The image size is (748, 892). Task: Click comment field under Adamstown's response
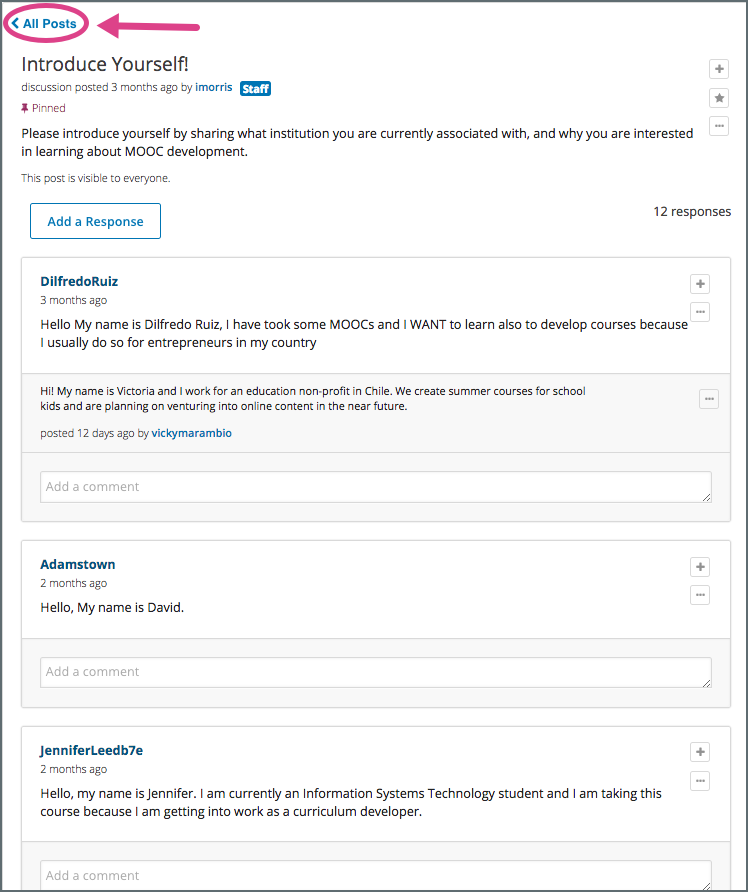click(375, 672)
